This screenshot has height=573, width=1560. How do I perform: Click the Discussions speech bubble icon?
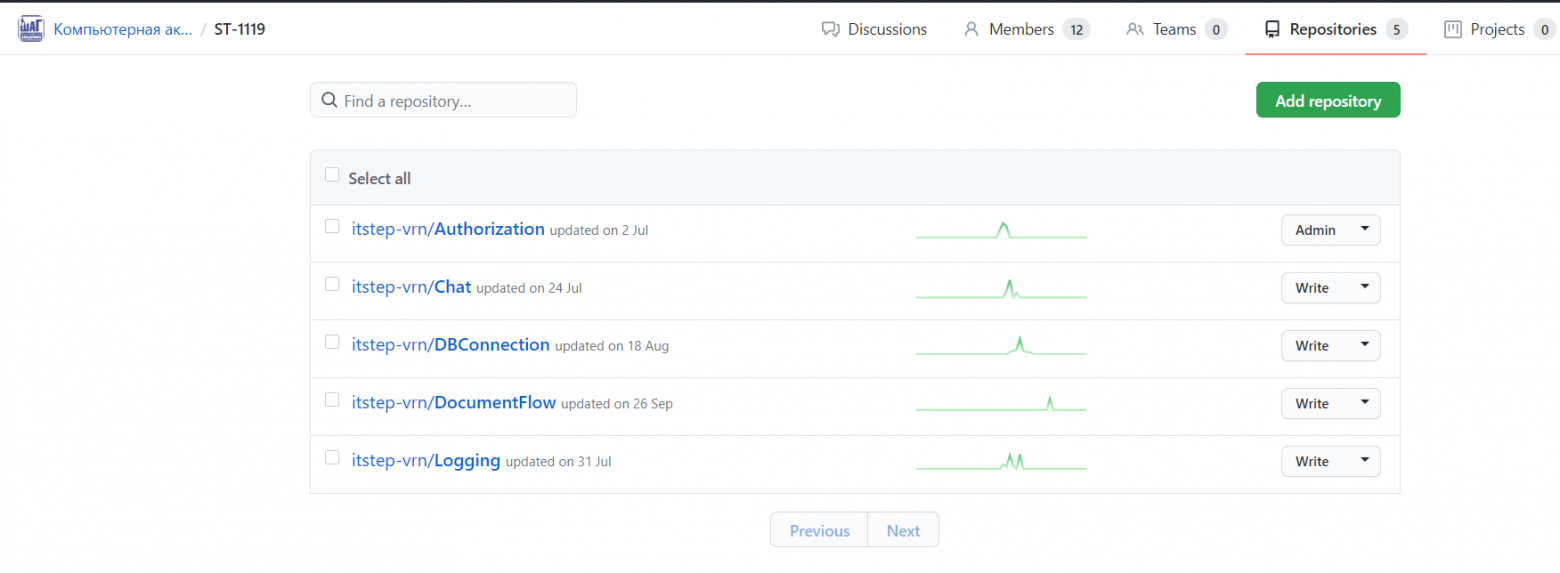point(830,30)
